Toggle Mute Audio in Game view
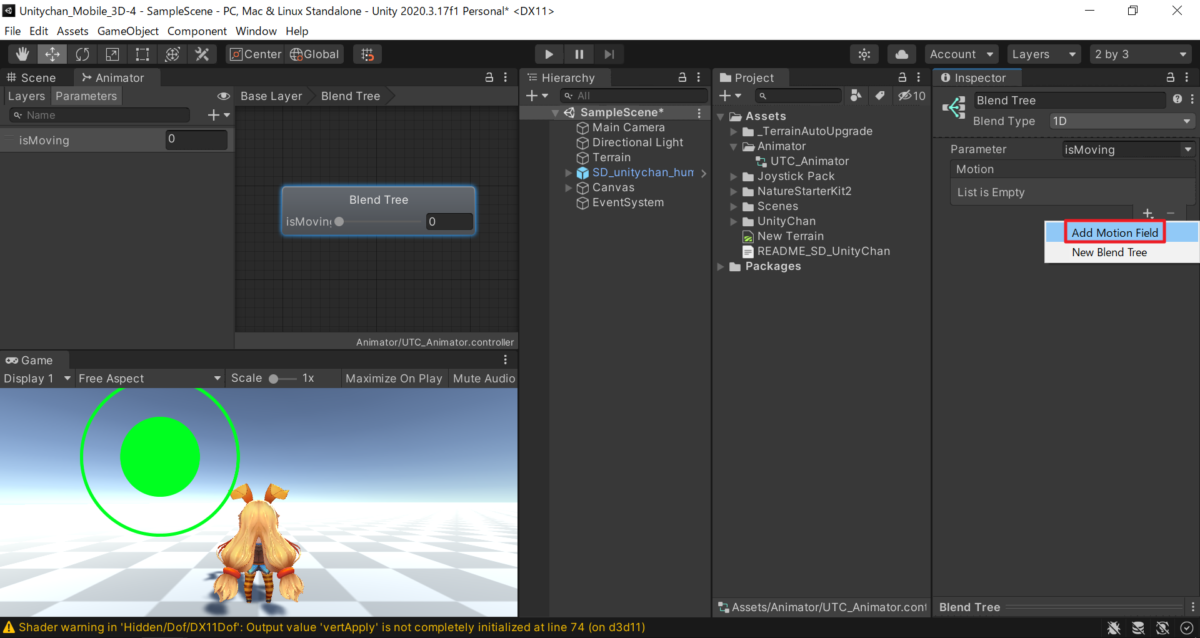 484,378
